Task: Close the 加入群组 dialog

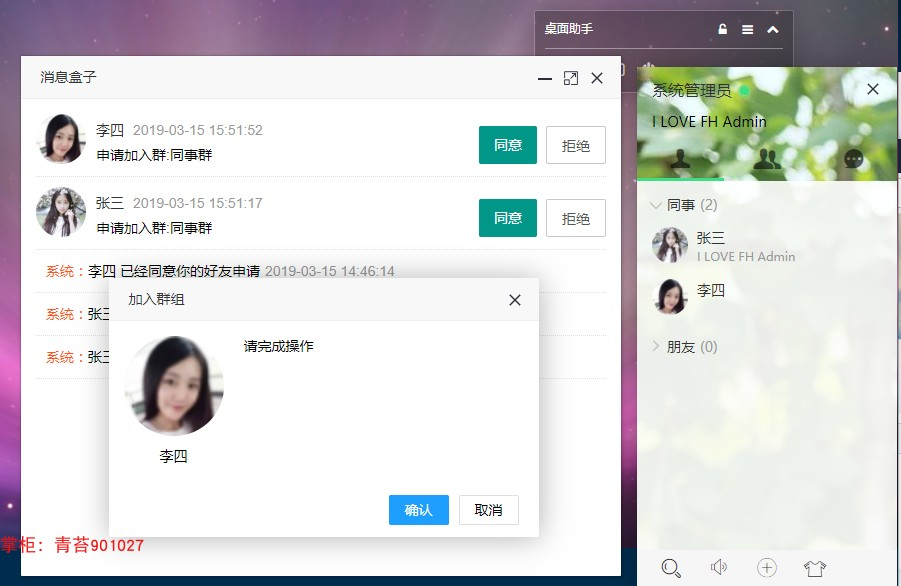Action: [x=515, y=300]
